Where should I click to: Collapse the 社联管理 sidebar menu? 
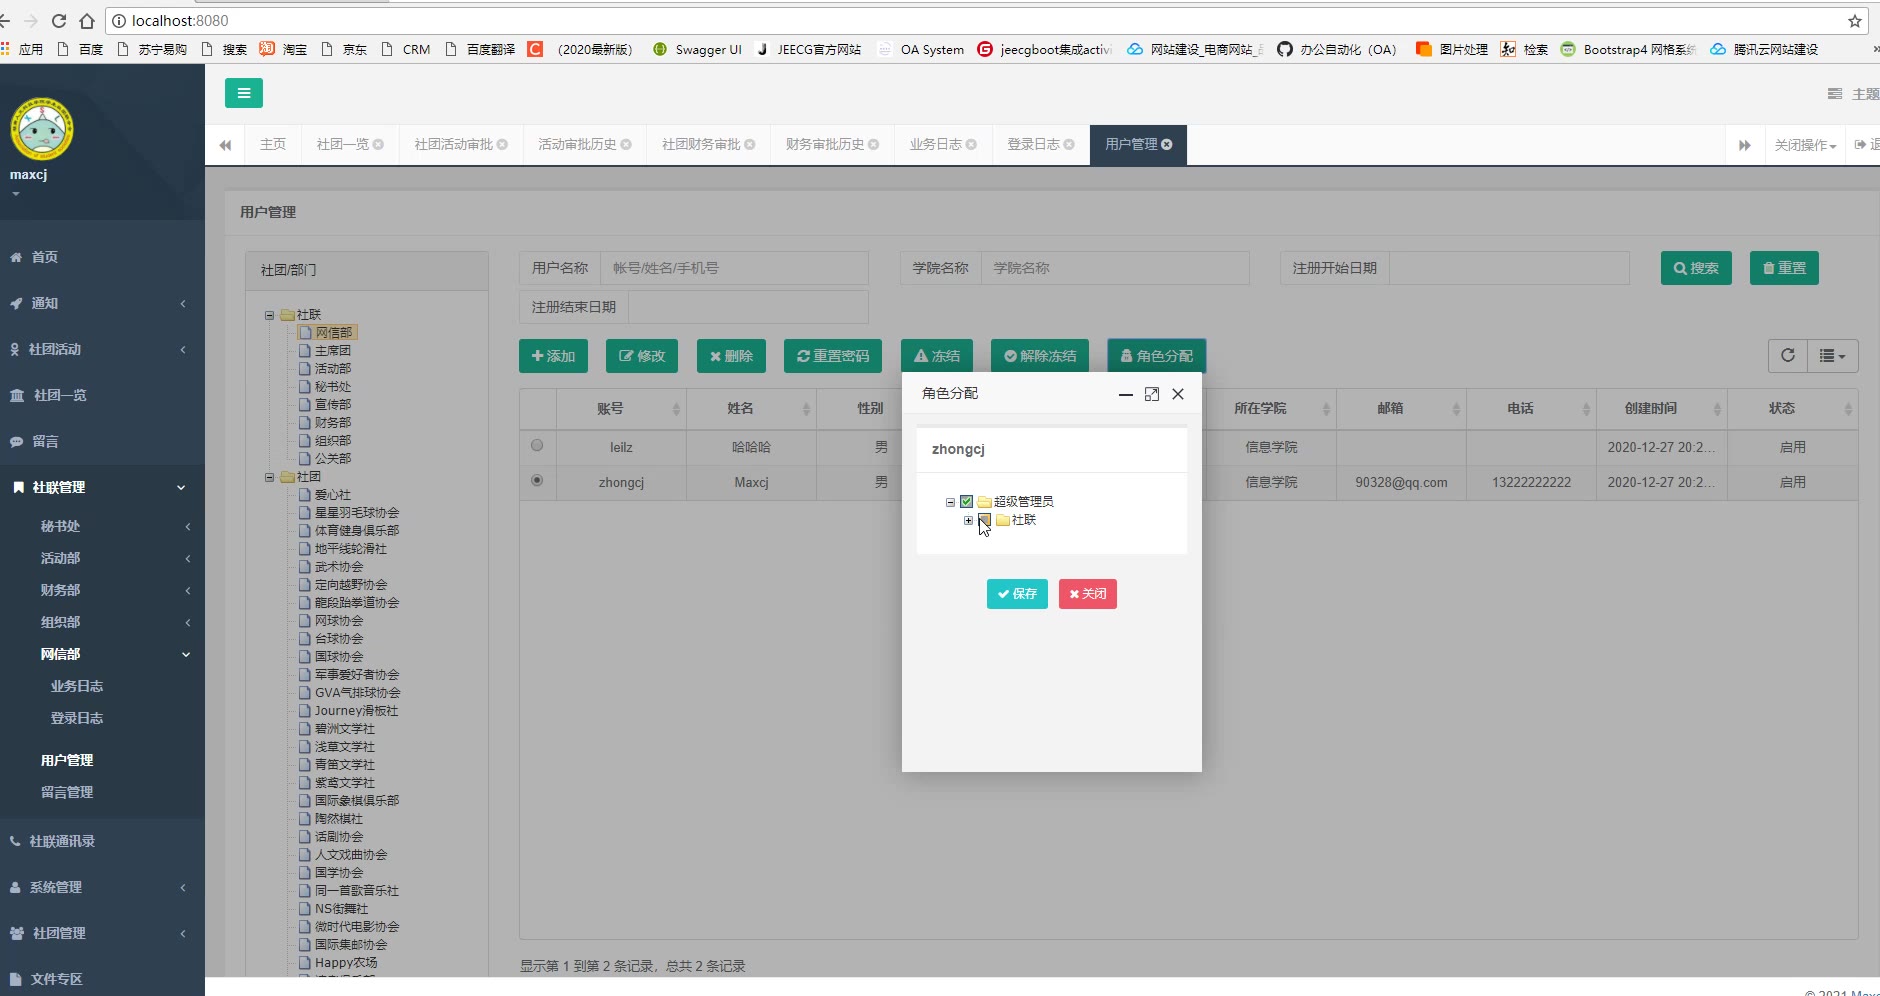pyautogui.click(x=102, y=487)
